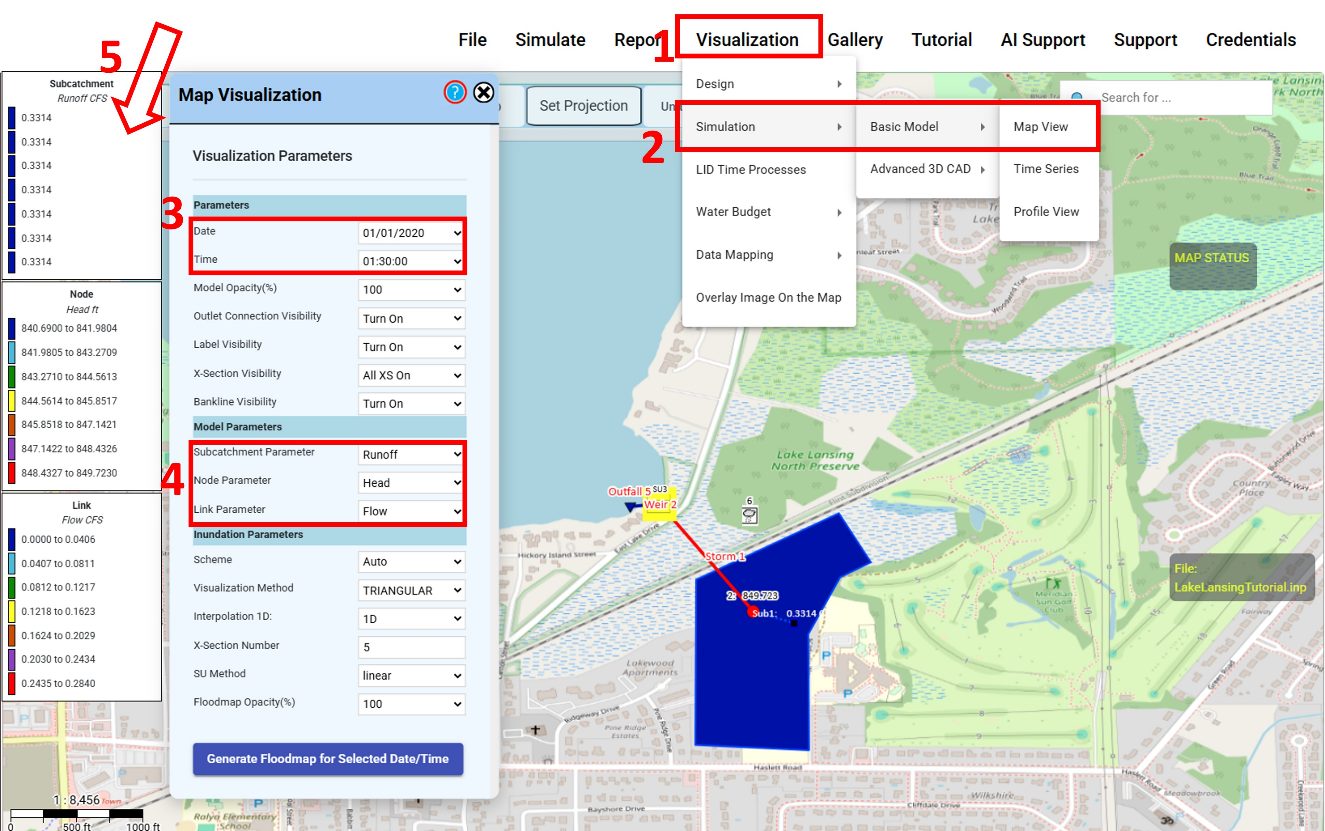The width and height of the screenshot is (1325, 831).
Task: Expand the Basic Model submenu
Action: click(928, 127)
